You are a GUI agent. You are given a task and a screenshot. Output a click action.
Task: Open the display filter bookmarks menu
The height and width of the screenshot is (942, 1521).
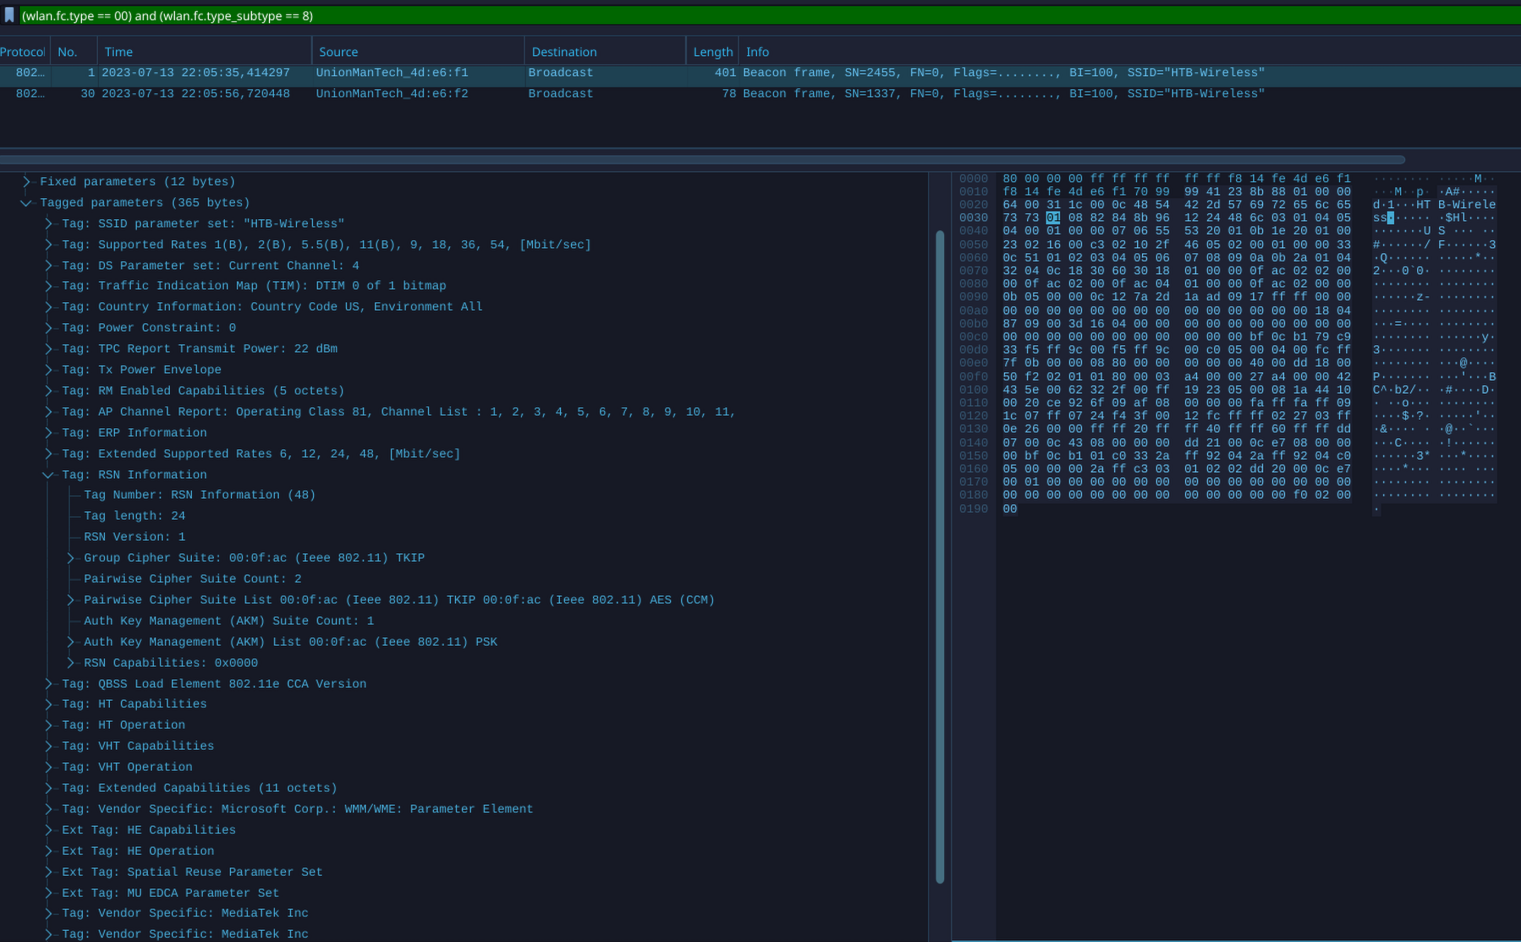11,15
